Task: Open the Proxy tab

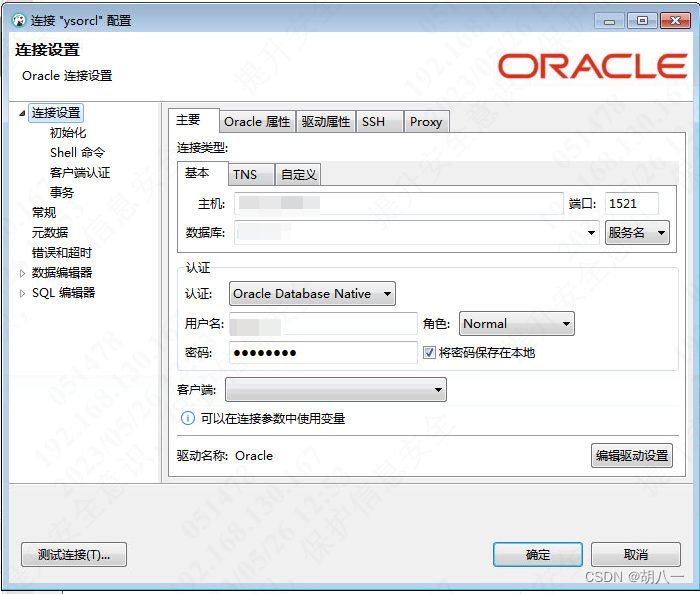Action: 426,121
